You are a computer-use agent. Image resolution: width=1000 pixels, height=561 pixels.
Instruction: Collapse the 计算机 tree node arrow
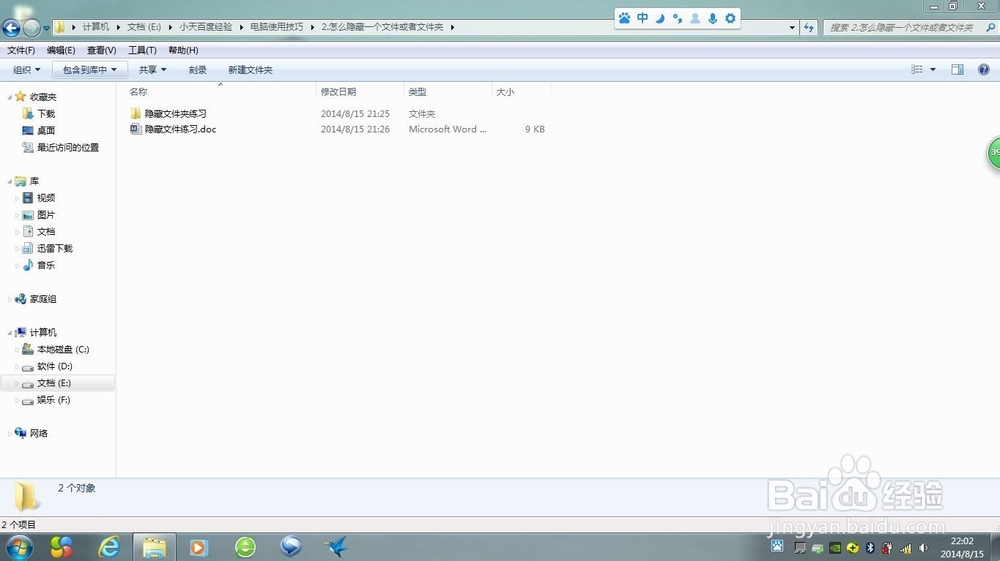10,333
